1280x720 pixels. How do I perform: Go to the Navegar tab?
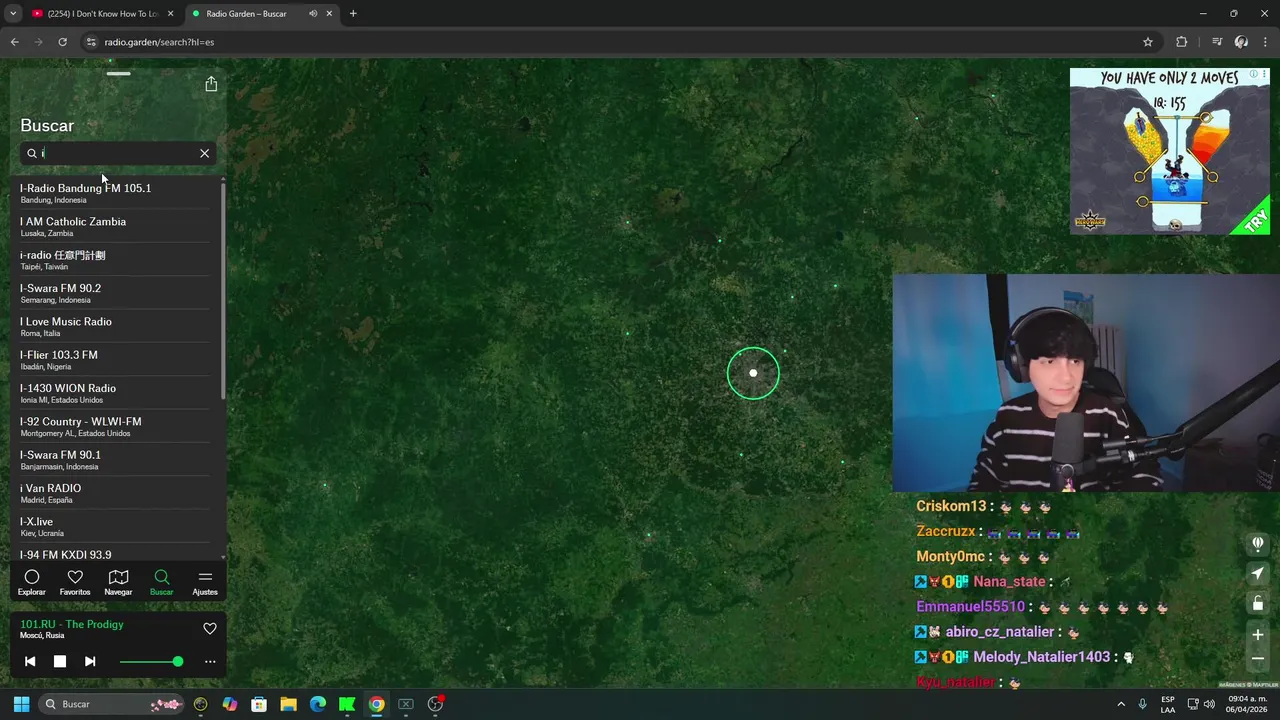point(118,582)
